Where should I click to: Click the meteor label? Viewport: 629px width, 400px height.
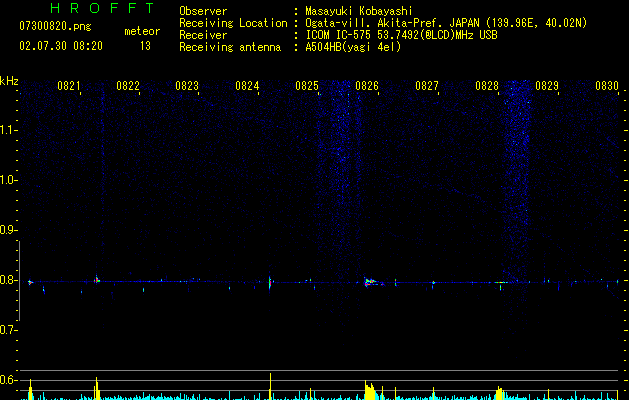point(142,31)
